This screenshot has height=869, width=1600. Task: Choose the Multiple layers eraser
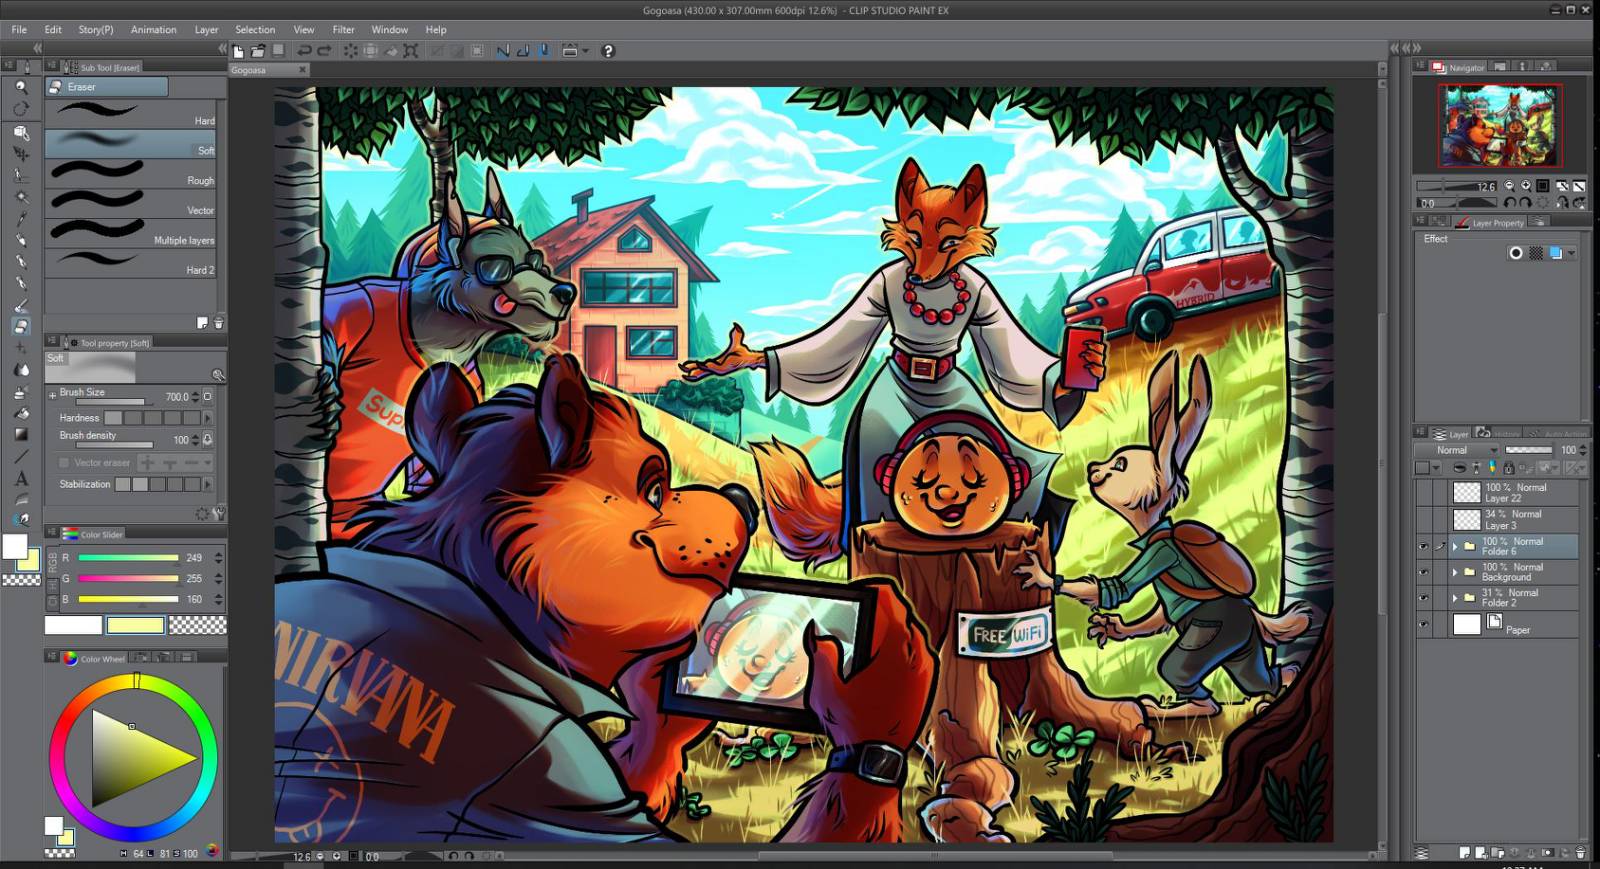[131, 233]
